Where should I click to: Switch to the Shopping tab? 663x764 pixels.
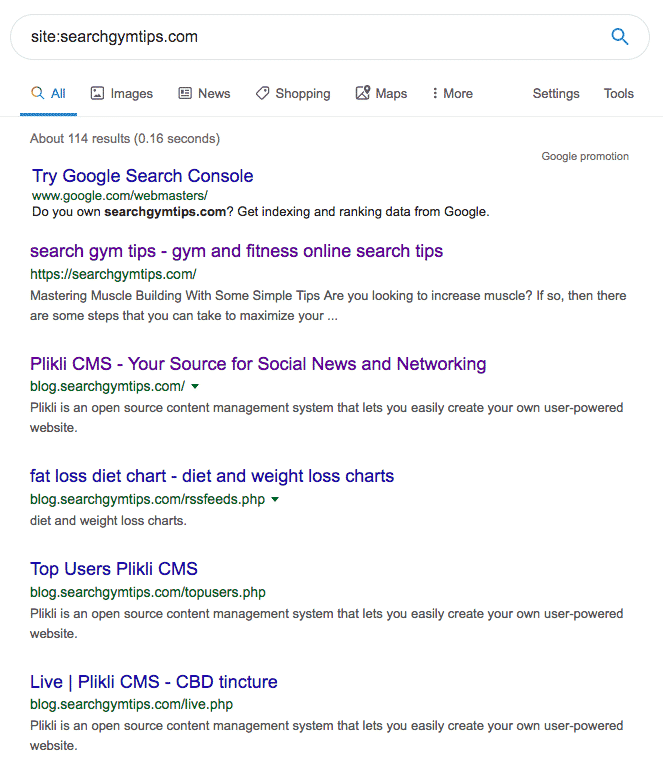coord(293,93)
